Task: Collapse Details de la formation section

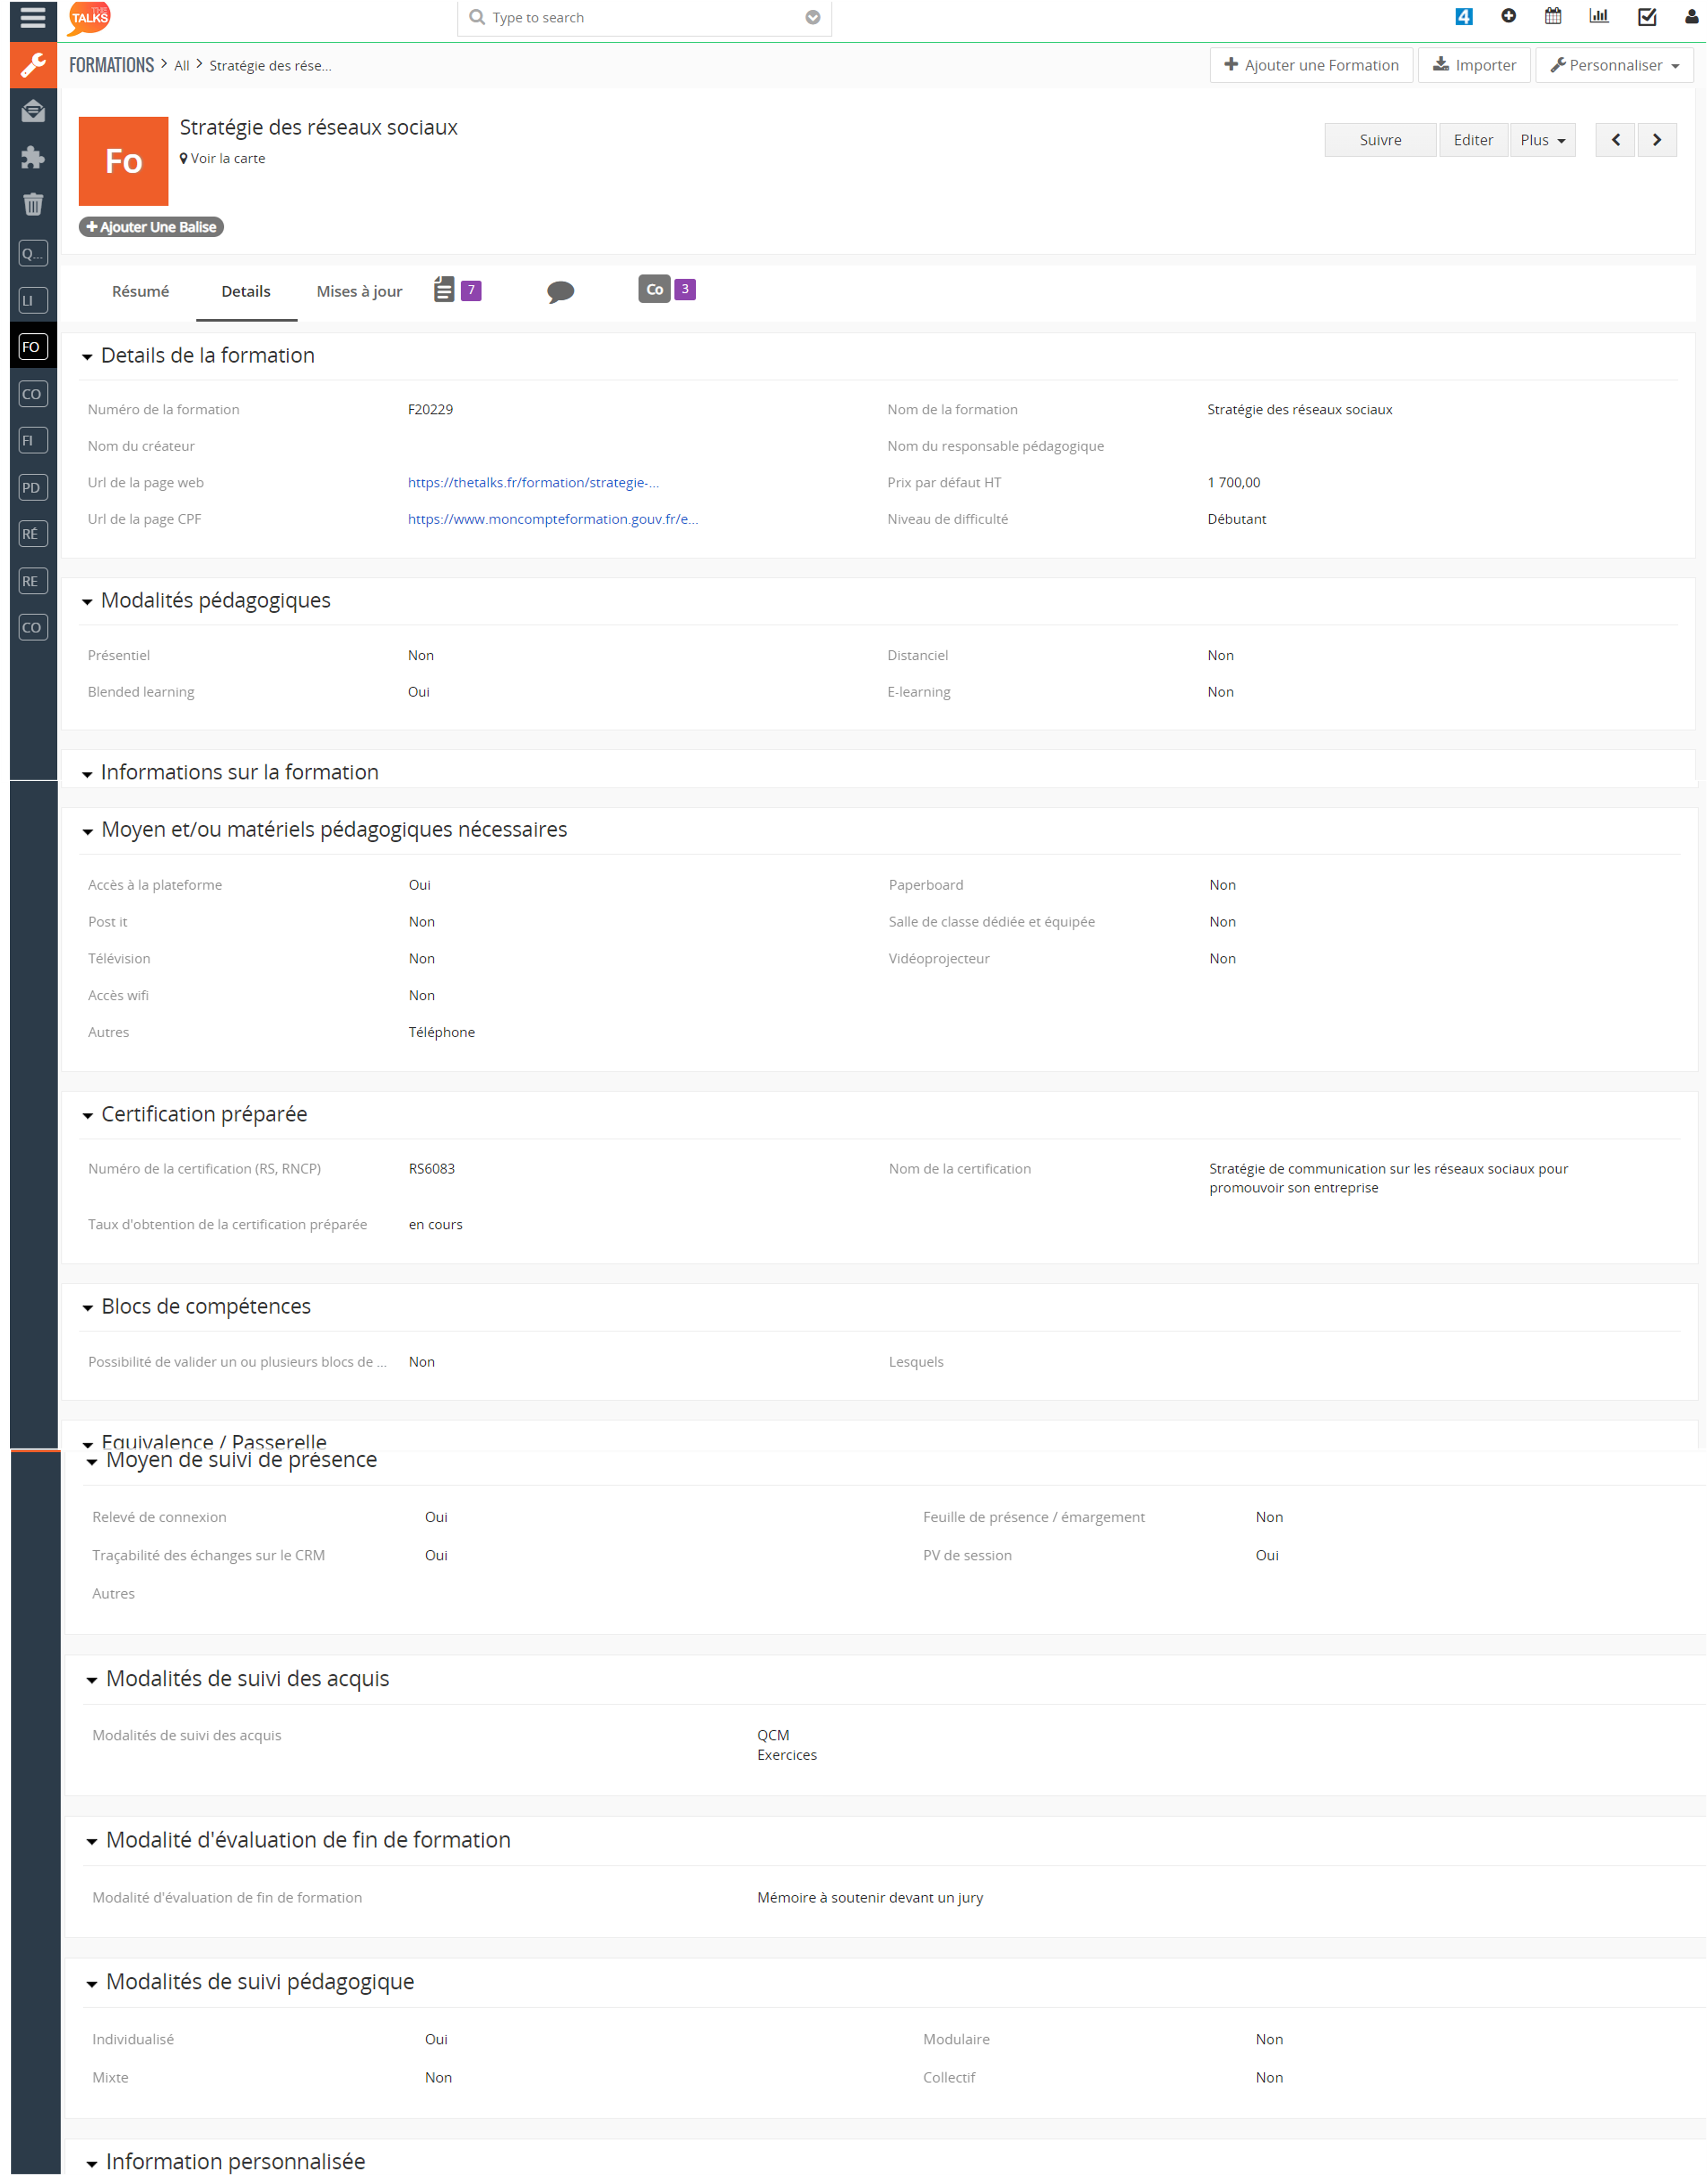Action: point(87,357)
